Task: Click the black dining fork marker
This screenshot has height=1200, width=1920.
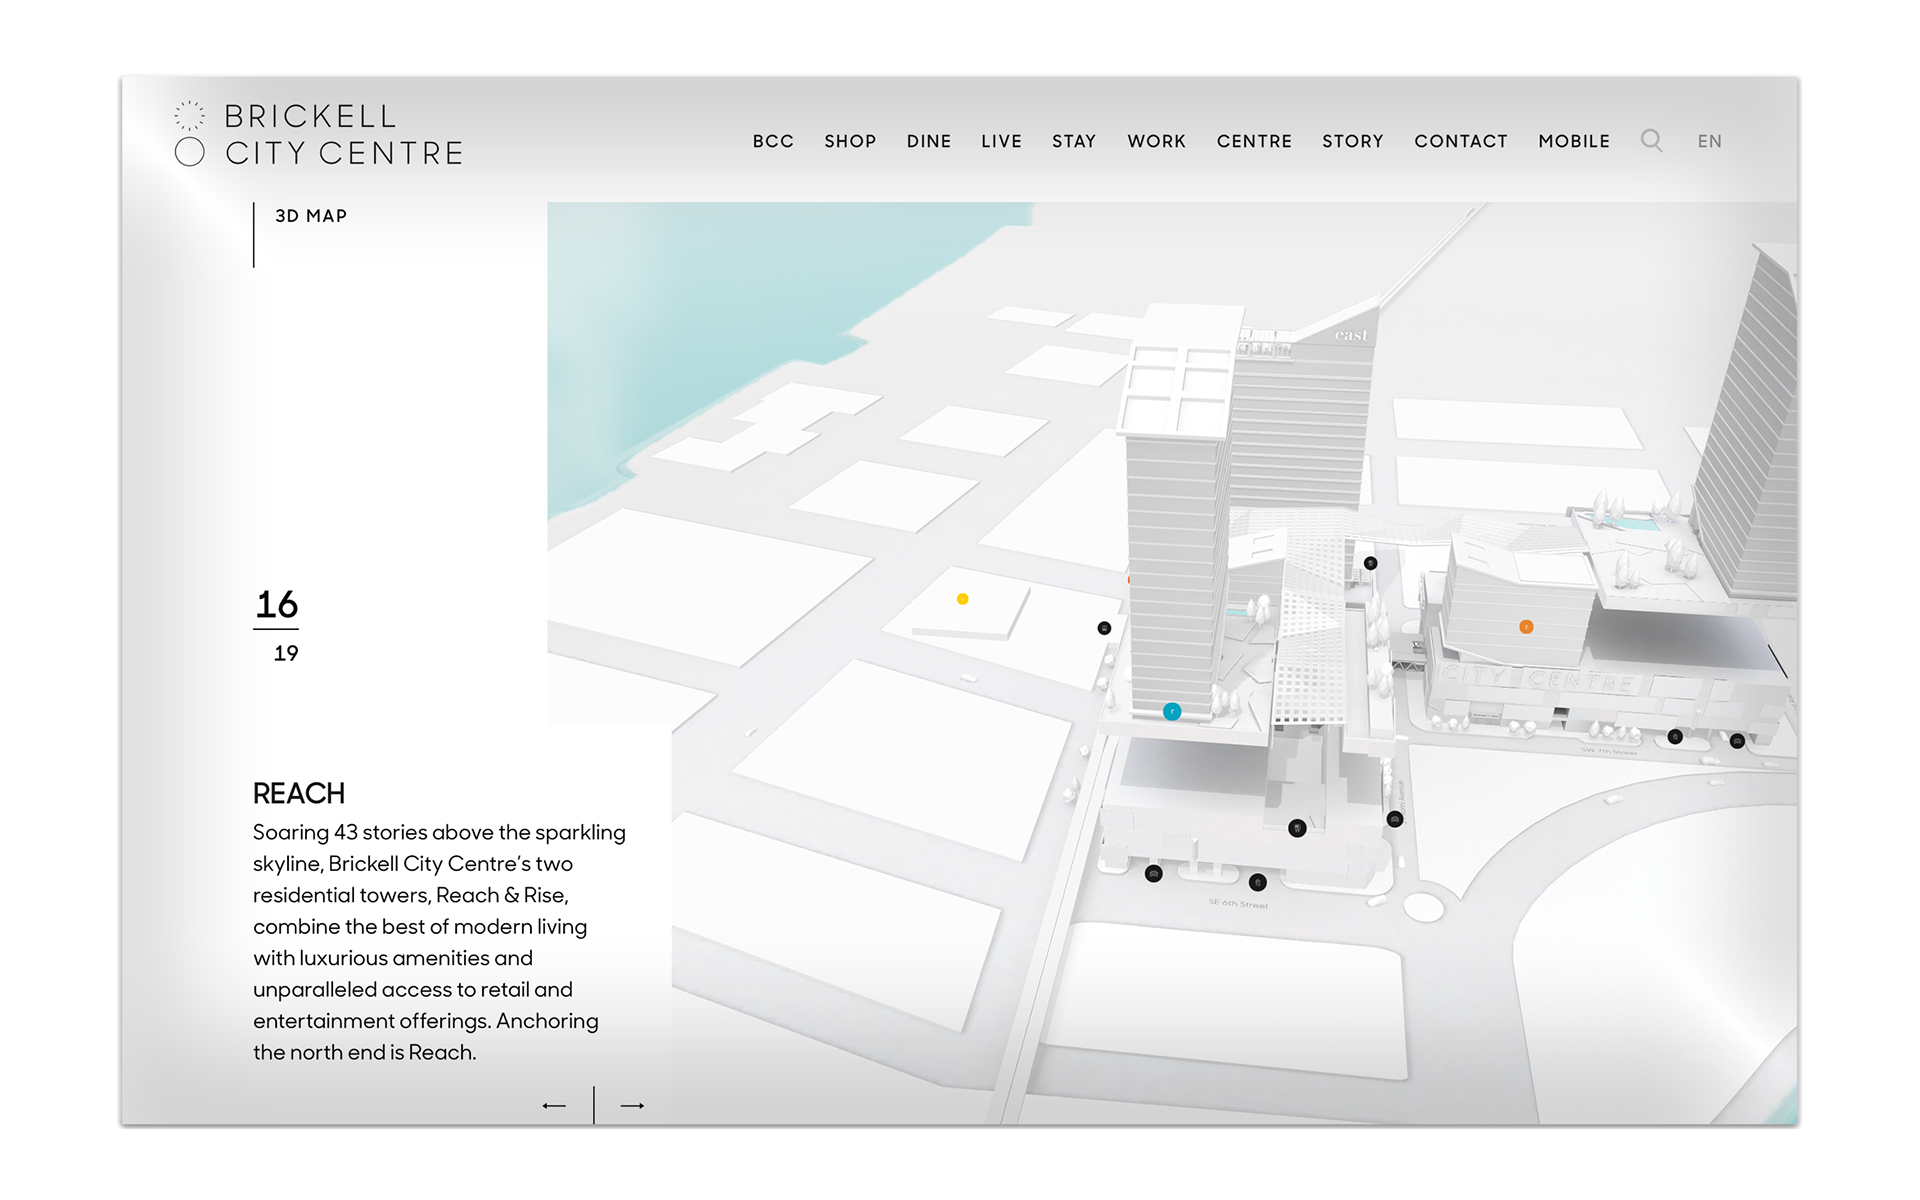Action: pyautogui.click(x=1297, y=828)
